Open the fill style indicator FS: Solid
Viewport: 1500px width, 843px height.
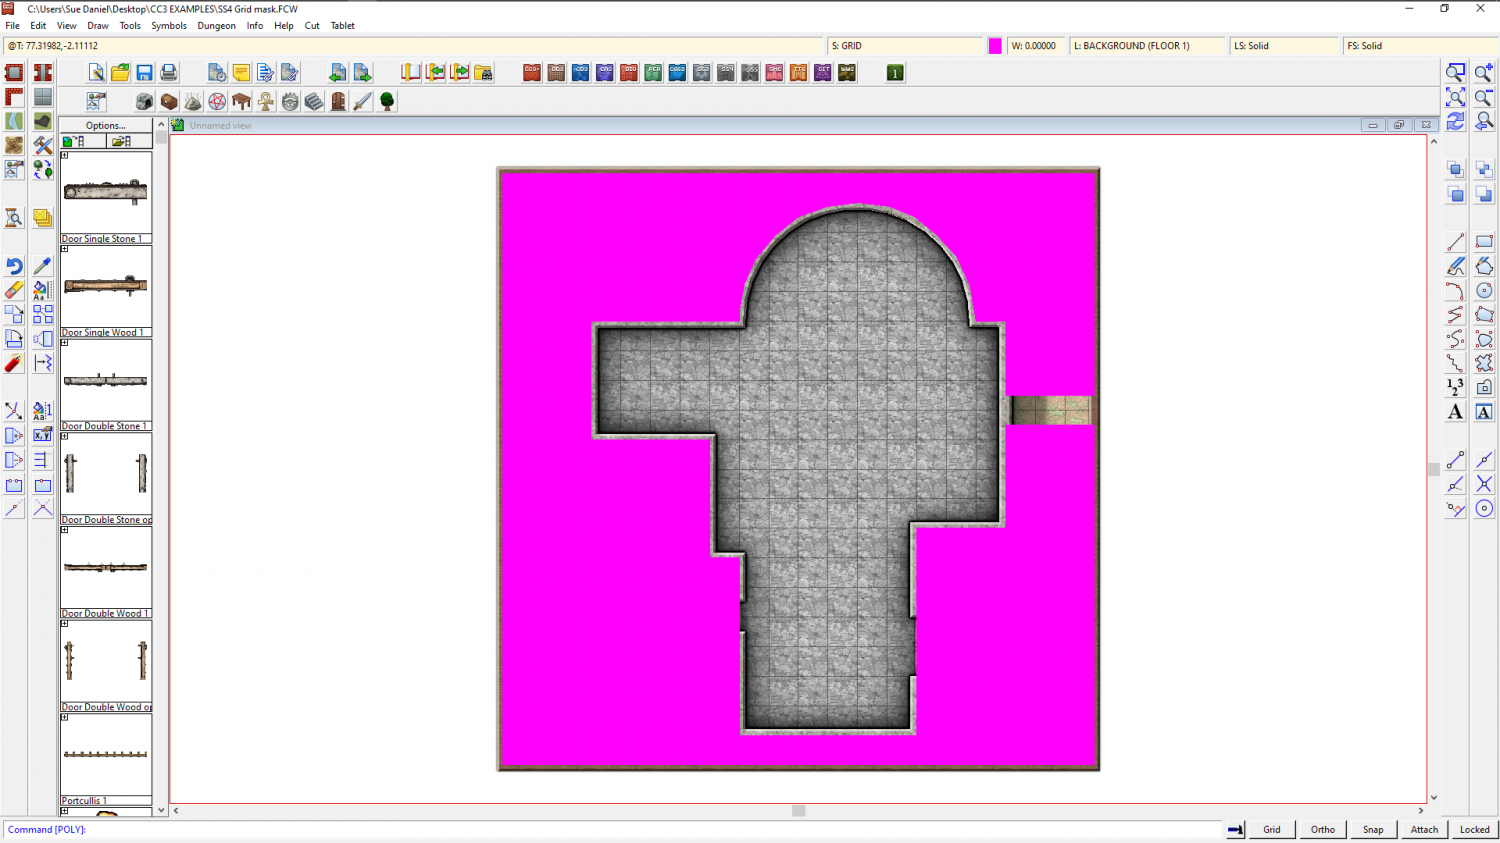(1420, 46)
